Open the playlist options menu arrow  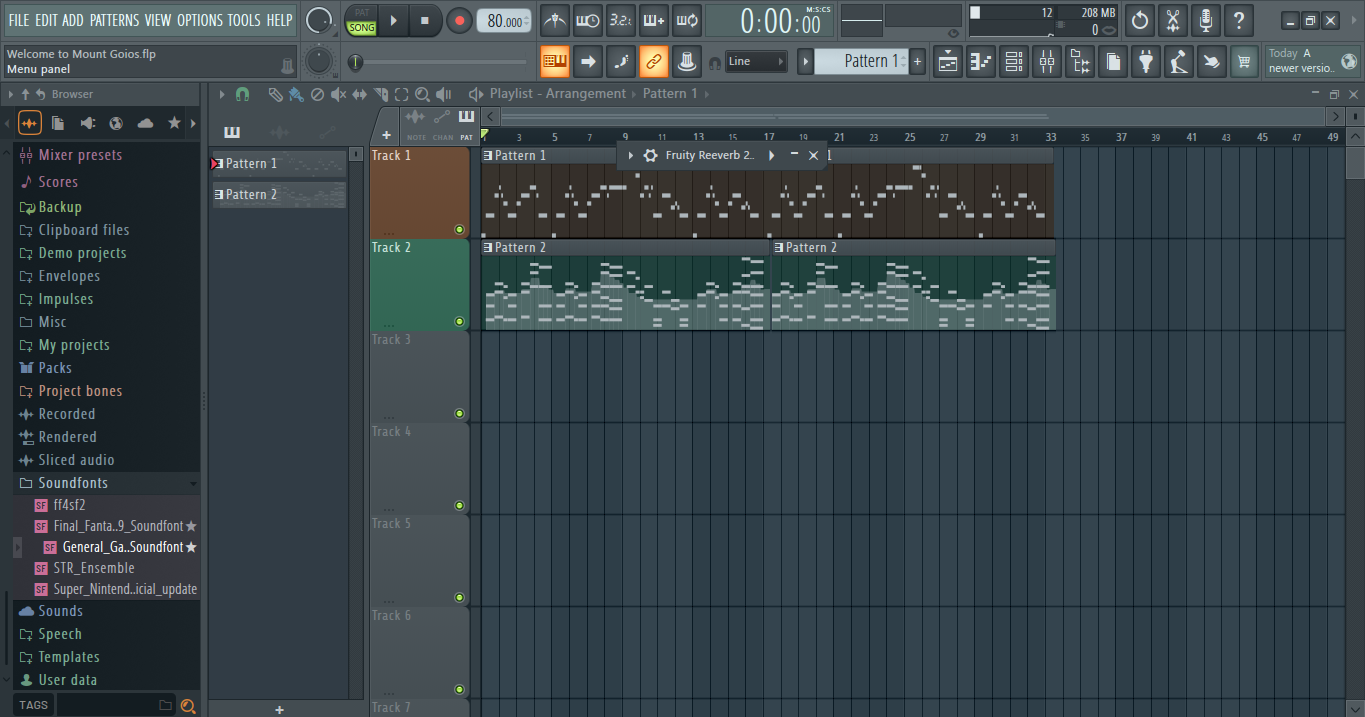coord(222,94)
